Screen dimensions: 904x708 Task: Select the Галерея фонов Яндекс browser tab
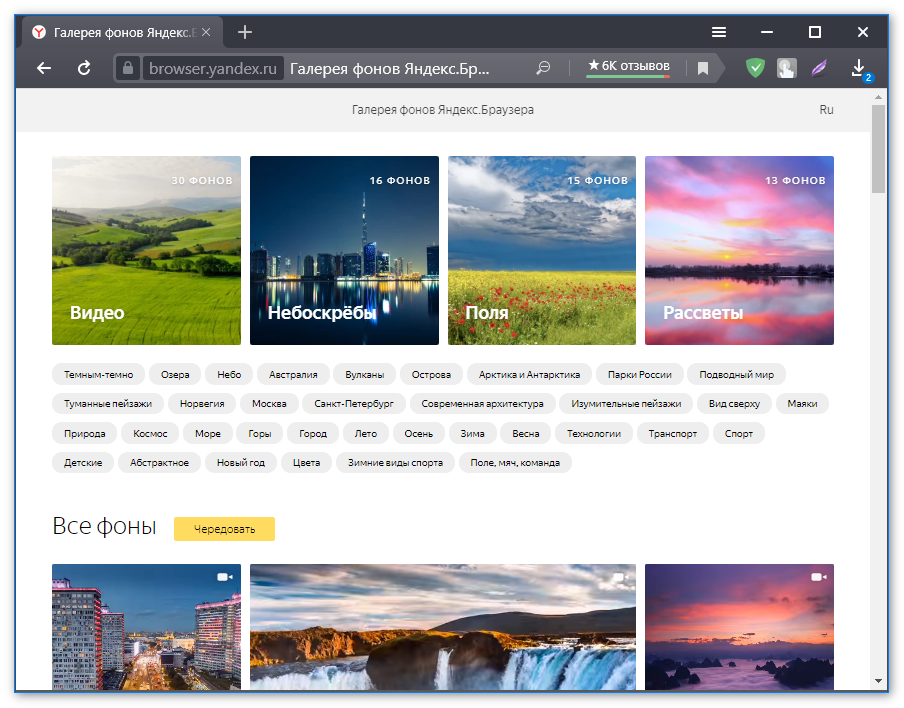[120, 32]
